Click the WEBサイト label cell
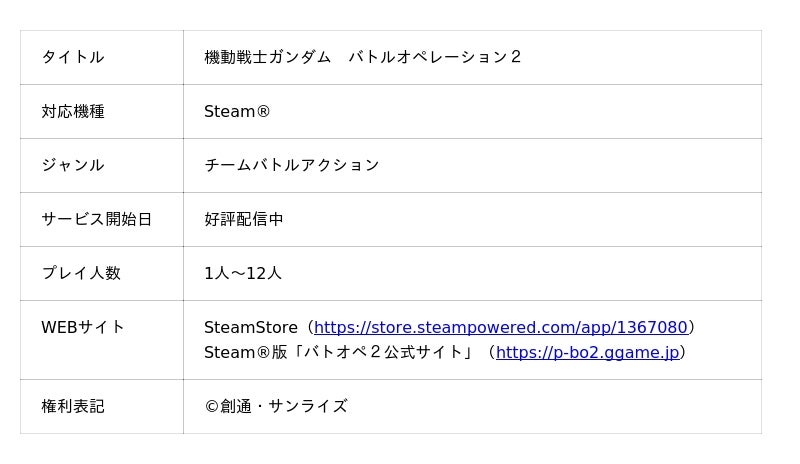Image resolution: width=800 pixels, height=464 pixels. tap(102, 340)
